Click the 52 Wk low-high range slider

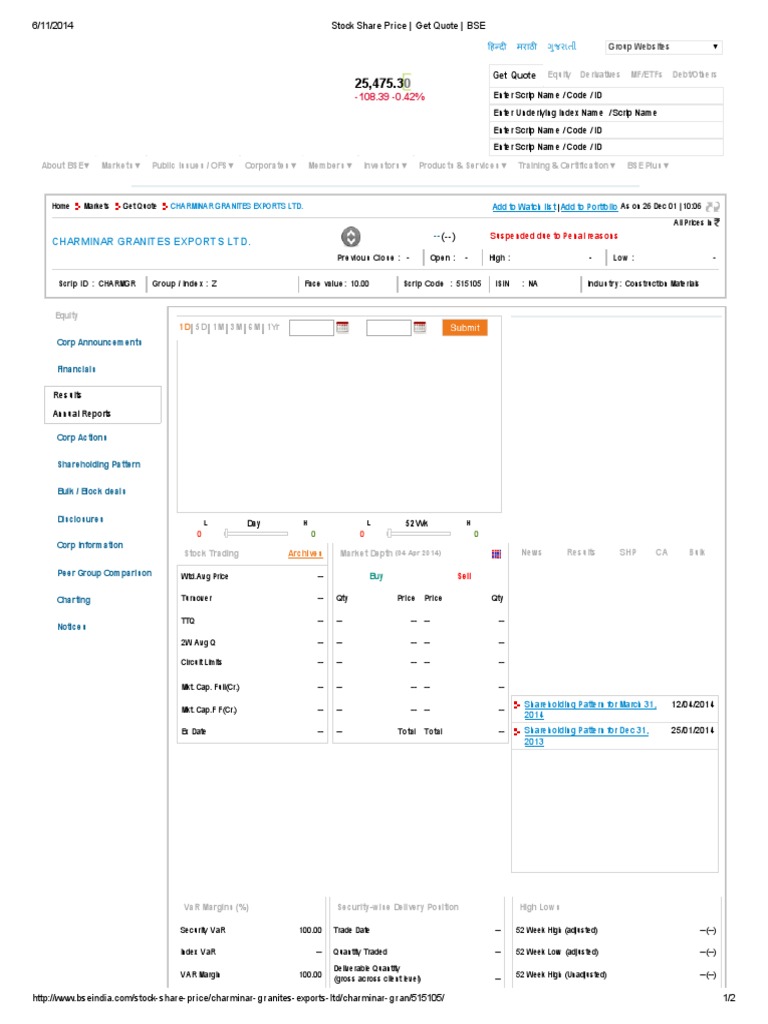419,534
